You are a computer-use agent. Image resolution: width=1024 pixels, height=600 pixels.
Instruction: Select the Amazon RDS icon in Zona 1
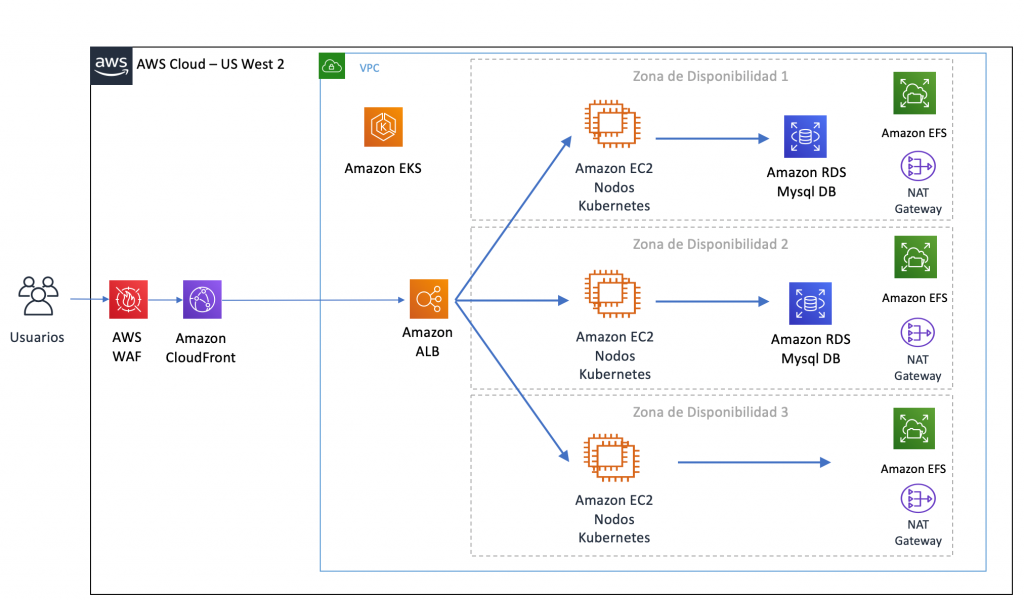coord(806,136)
